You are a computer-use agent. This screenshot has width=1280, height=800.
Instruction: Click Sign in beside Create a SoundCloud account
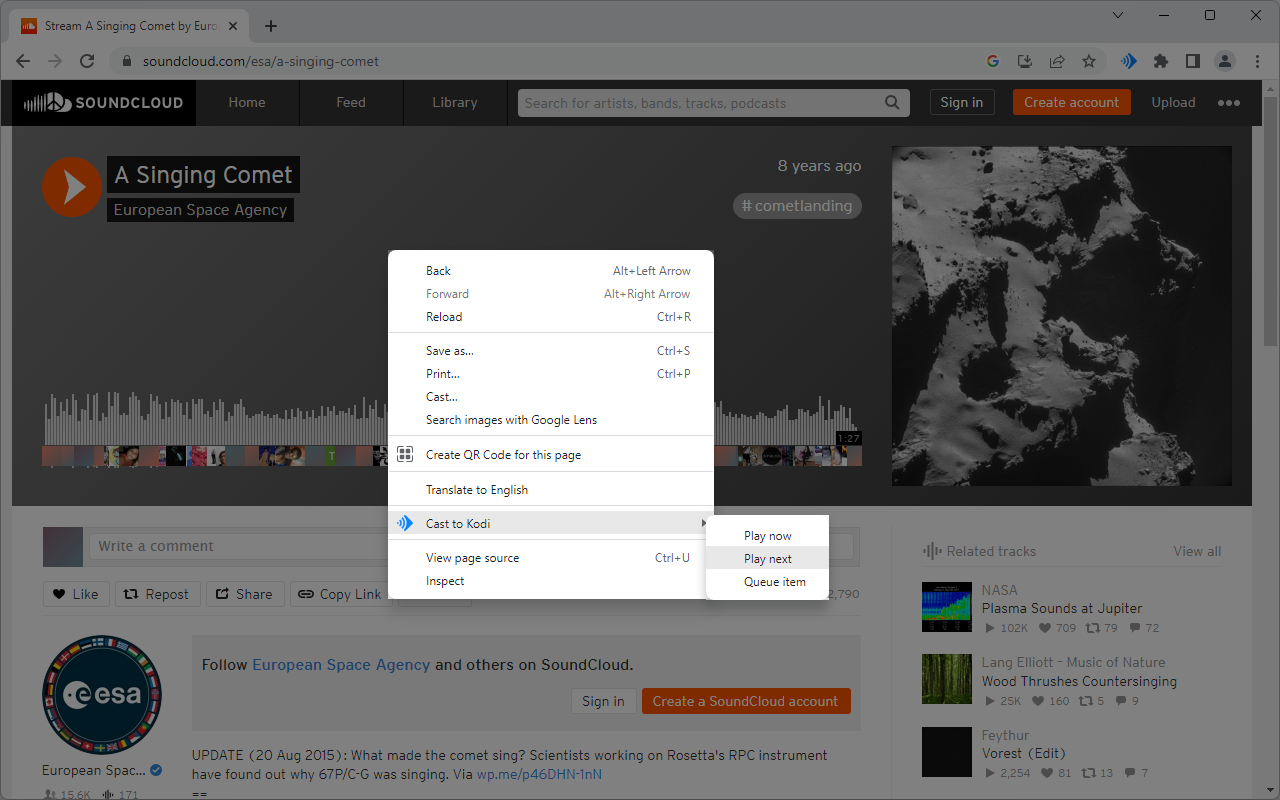pos(603,701)
